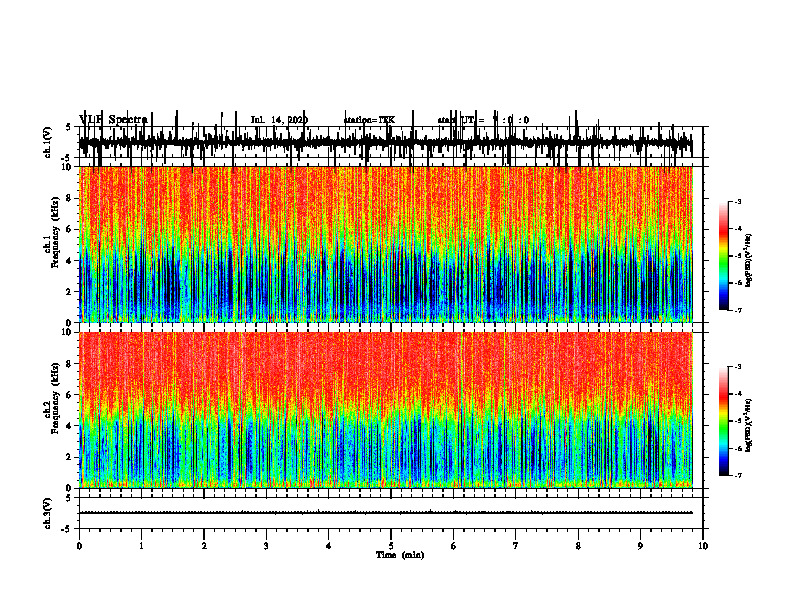
Task: Click the time axis tick label "3"
Action: tap(266, 546)
